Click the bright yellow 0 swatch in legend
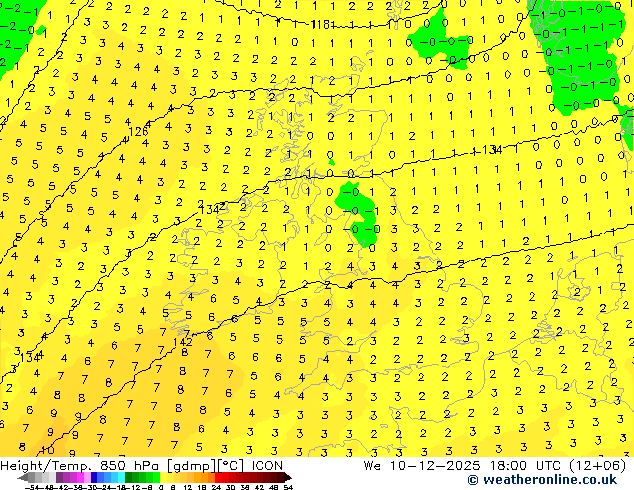Viewport: 634px width, 490px height. pos(163,477)
